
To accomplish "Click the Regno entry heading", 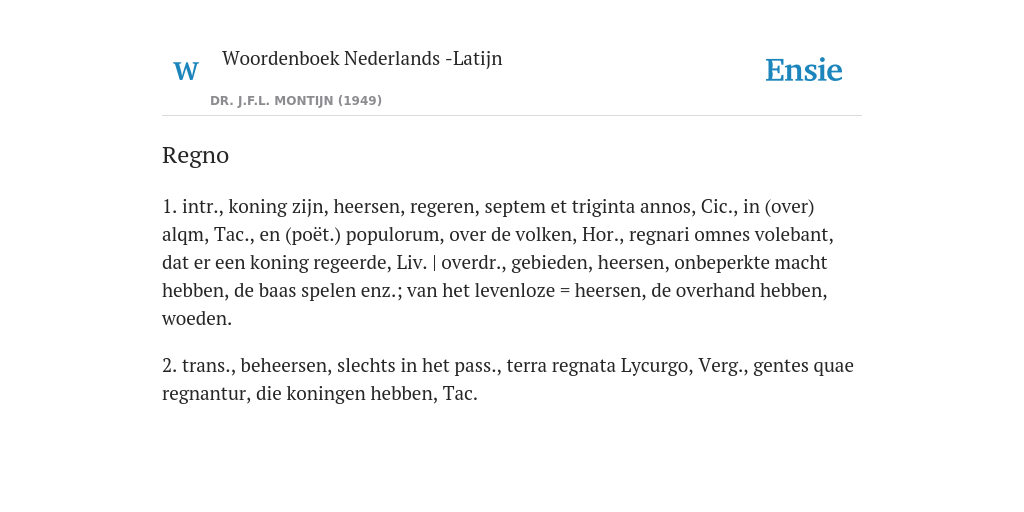I will 195,156.
